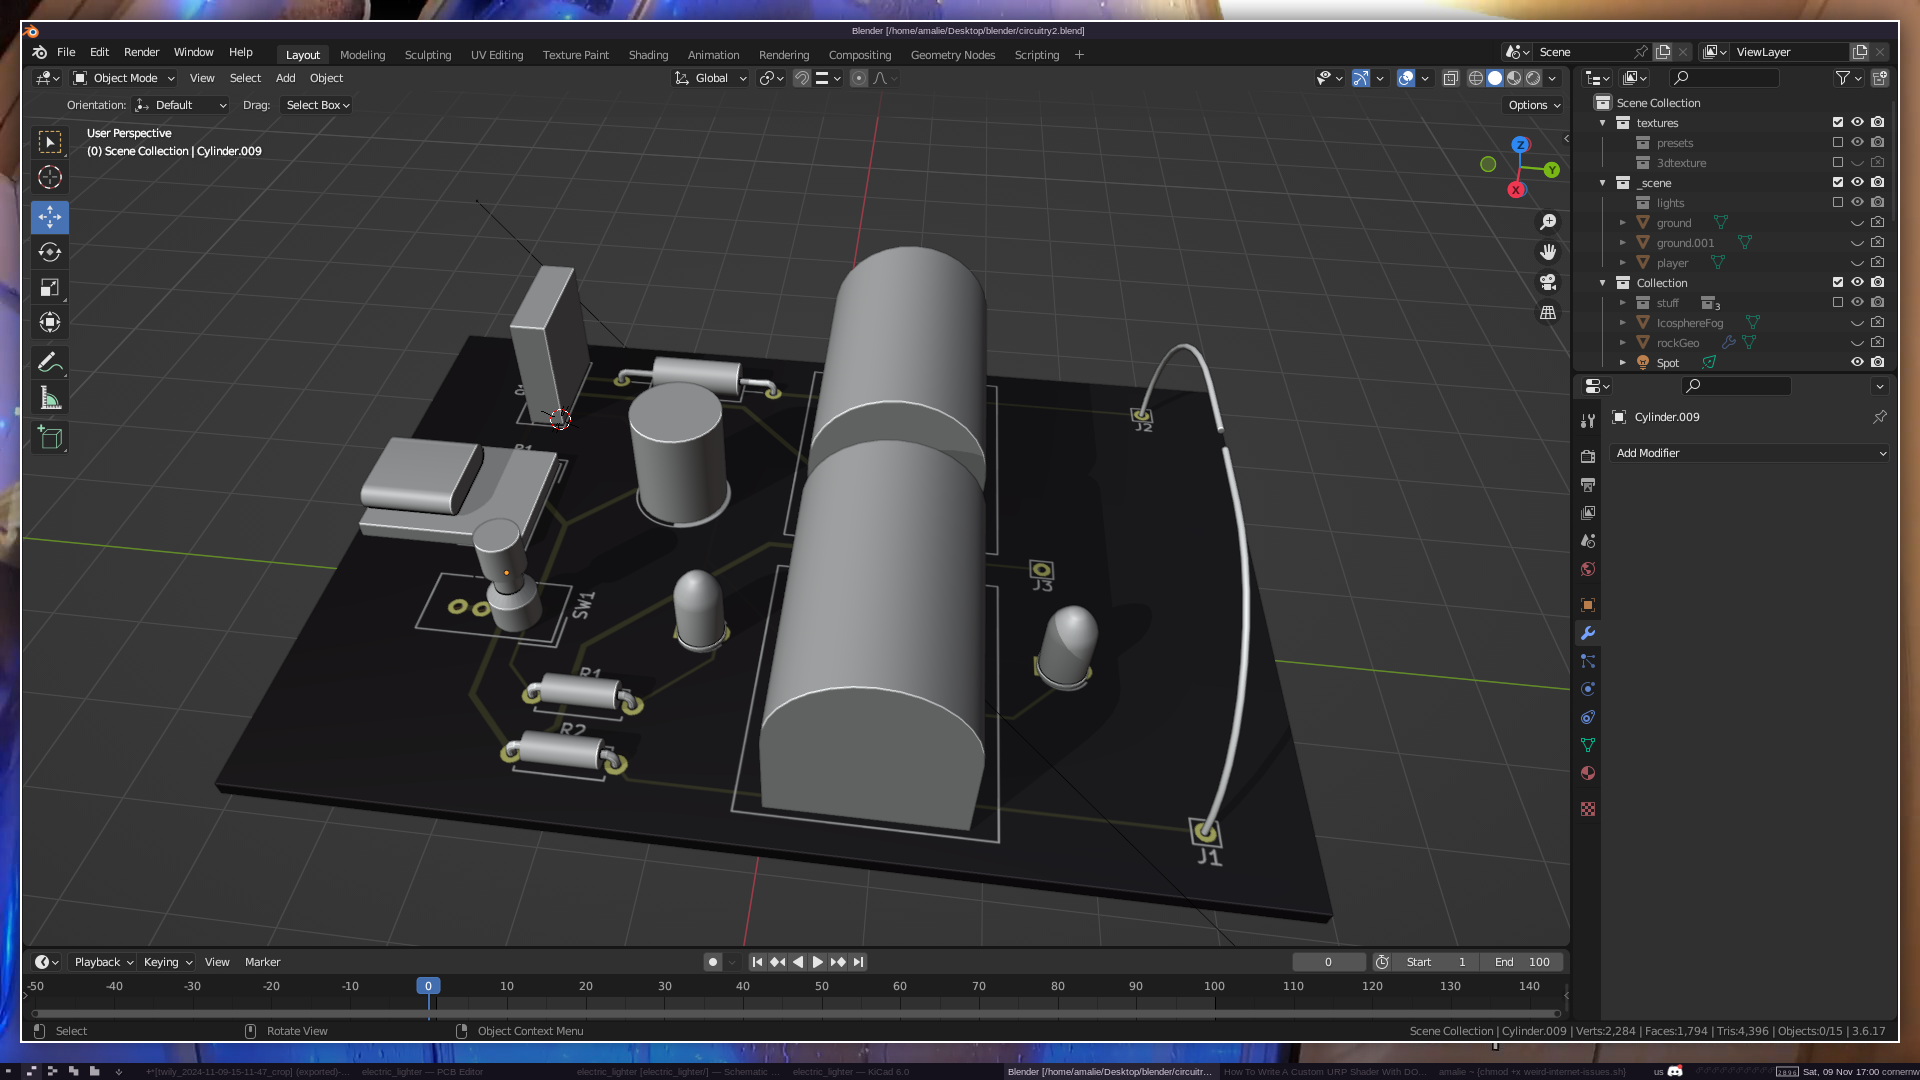
Task: Select the Measure tool
Action: [x=50, y=399]
